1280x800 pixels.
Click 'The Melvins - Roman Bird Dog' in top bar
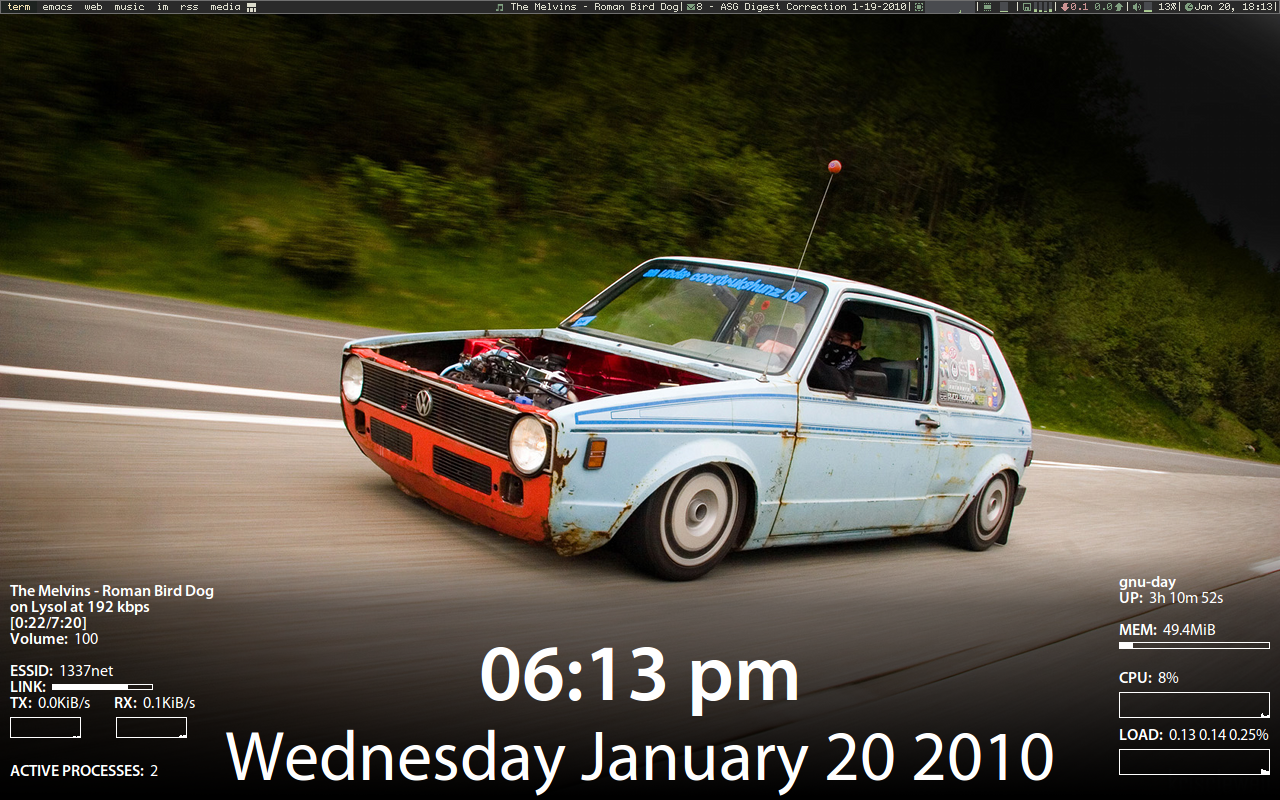(x=595, y=7)
